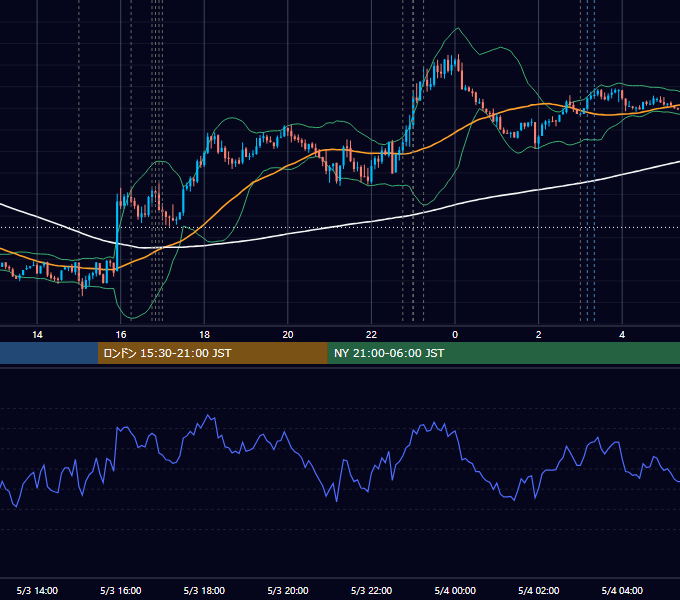Click the 5/3 20:00 label on oscillator axis
The image size is (680, 600).
(288, 590)
